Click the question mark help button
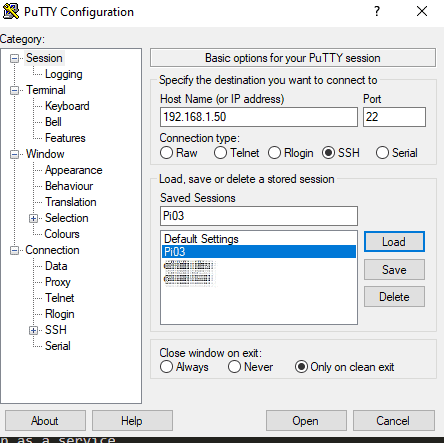Image resolution: width=444 pixels, height=443 pixels. click(377, 11)
